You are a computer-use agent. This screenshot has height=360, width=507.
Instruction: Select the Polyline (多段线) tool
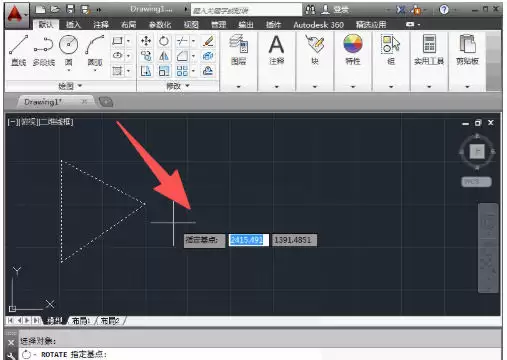(x=44, y=50)
